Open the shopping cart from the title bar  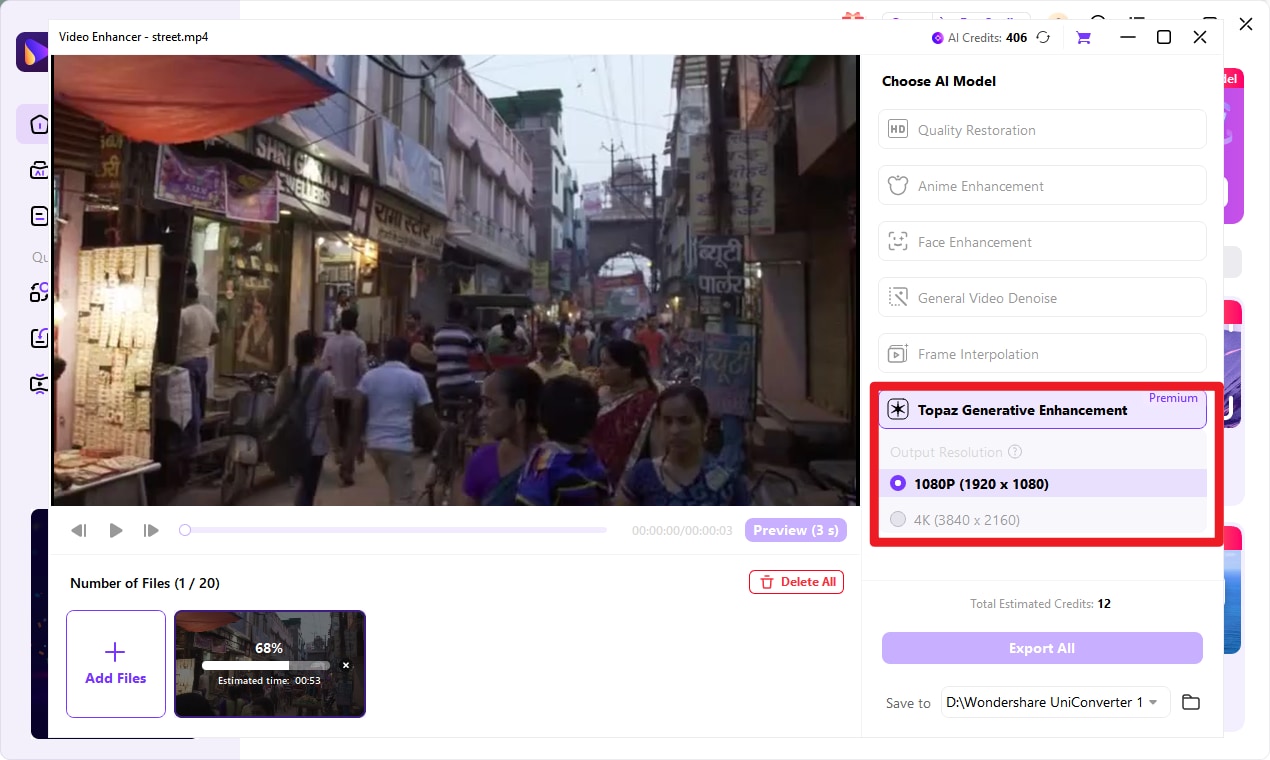[x=1083, y=37]
